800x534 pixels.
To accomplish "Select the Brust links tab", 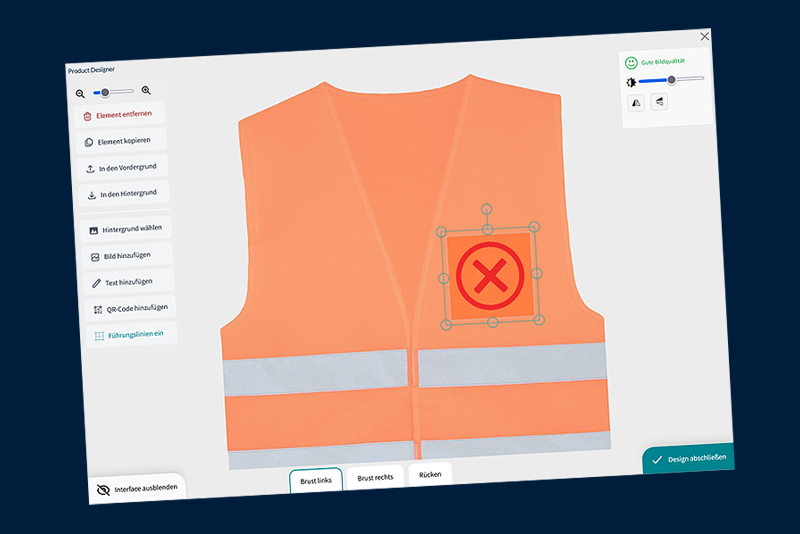I will [x=316, y=481].
